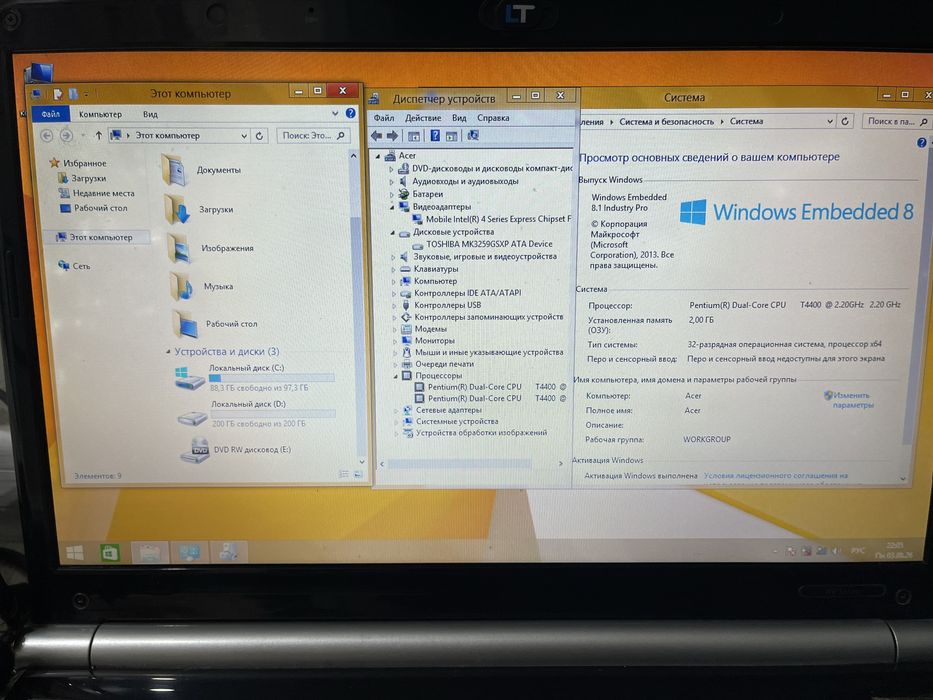Open license agreement terms link
Viewport: 933px width, 700px height.
click(775, 476)
